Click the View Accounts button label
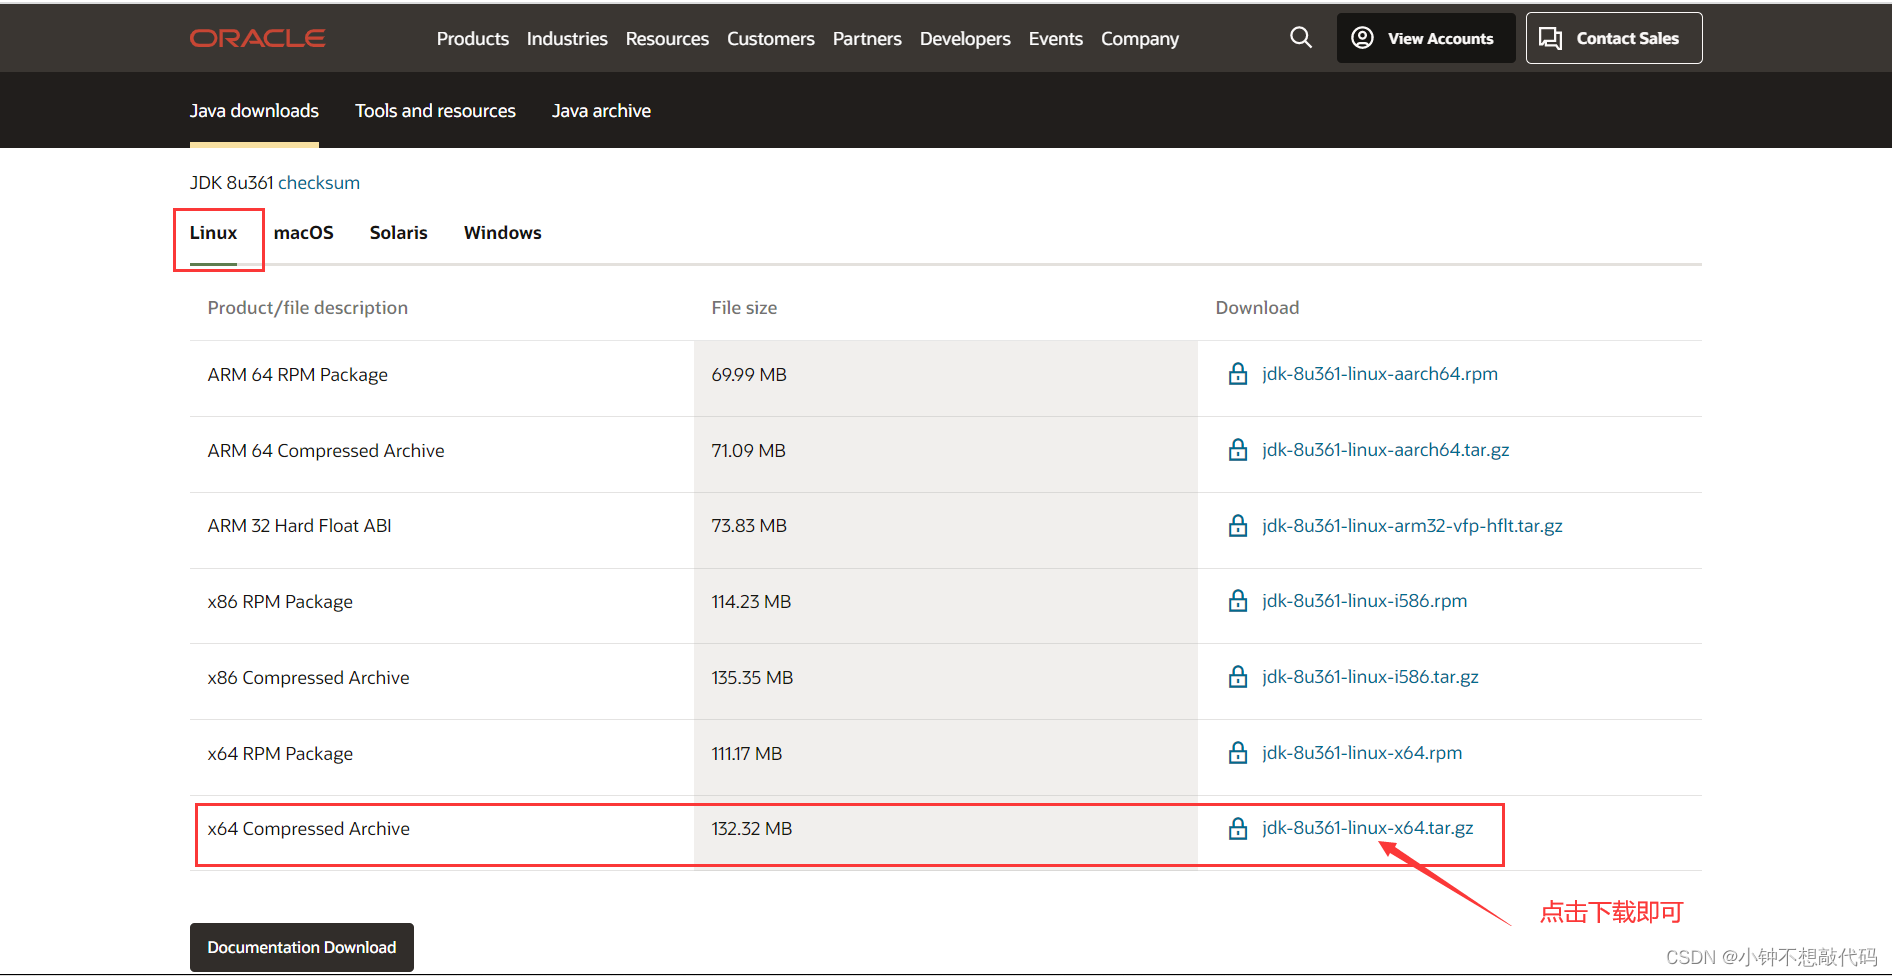Image resolution: width=1892 pixels, height=976 pixels. pos(1440,39)
